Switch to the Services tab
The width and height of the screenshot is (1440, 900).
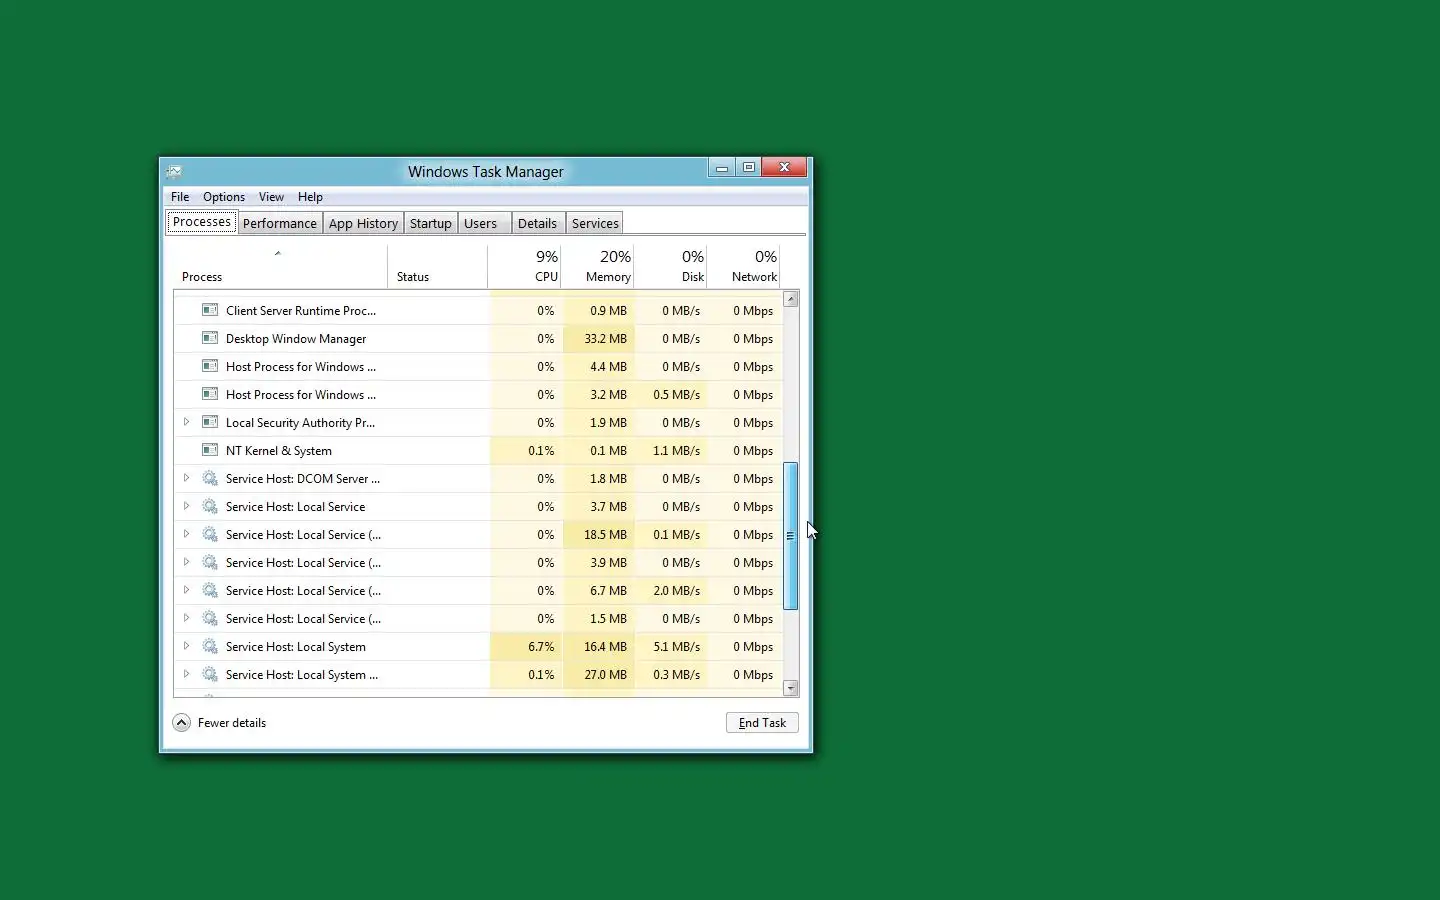pos(595,223)
